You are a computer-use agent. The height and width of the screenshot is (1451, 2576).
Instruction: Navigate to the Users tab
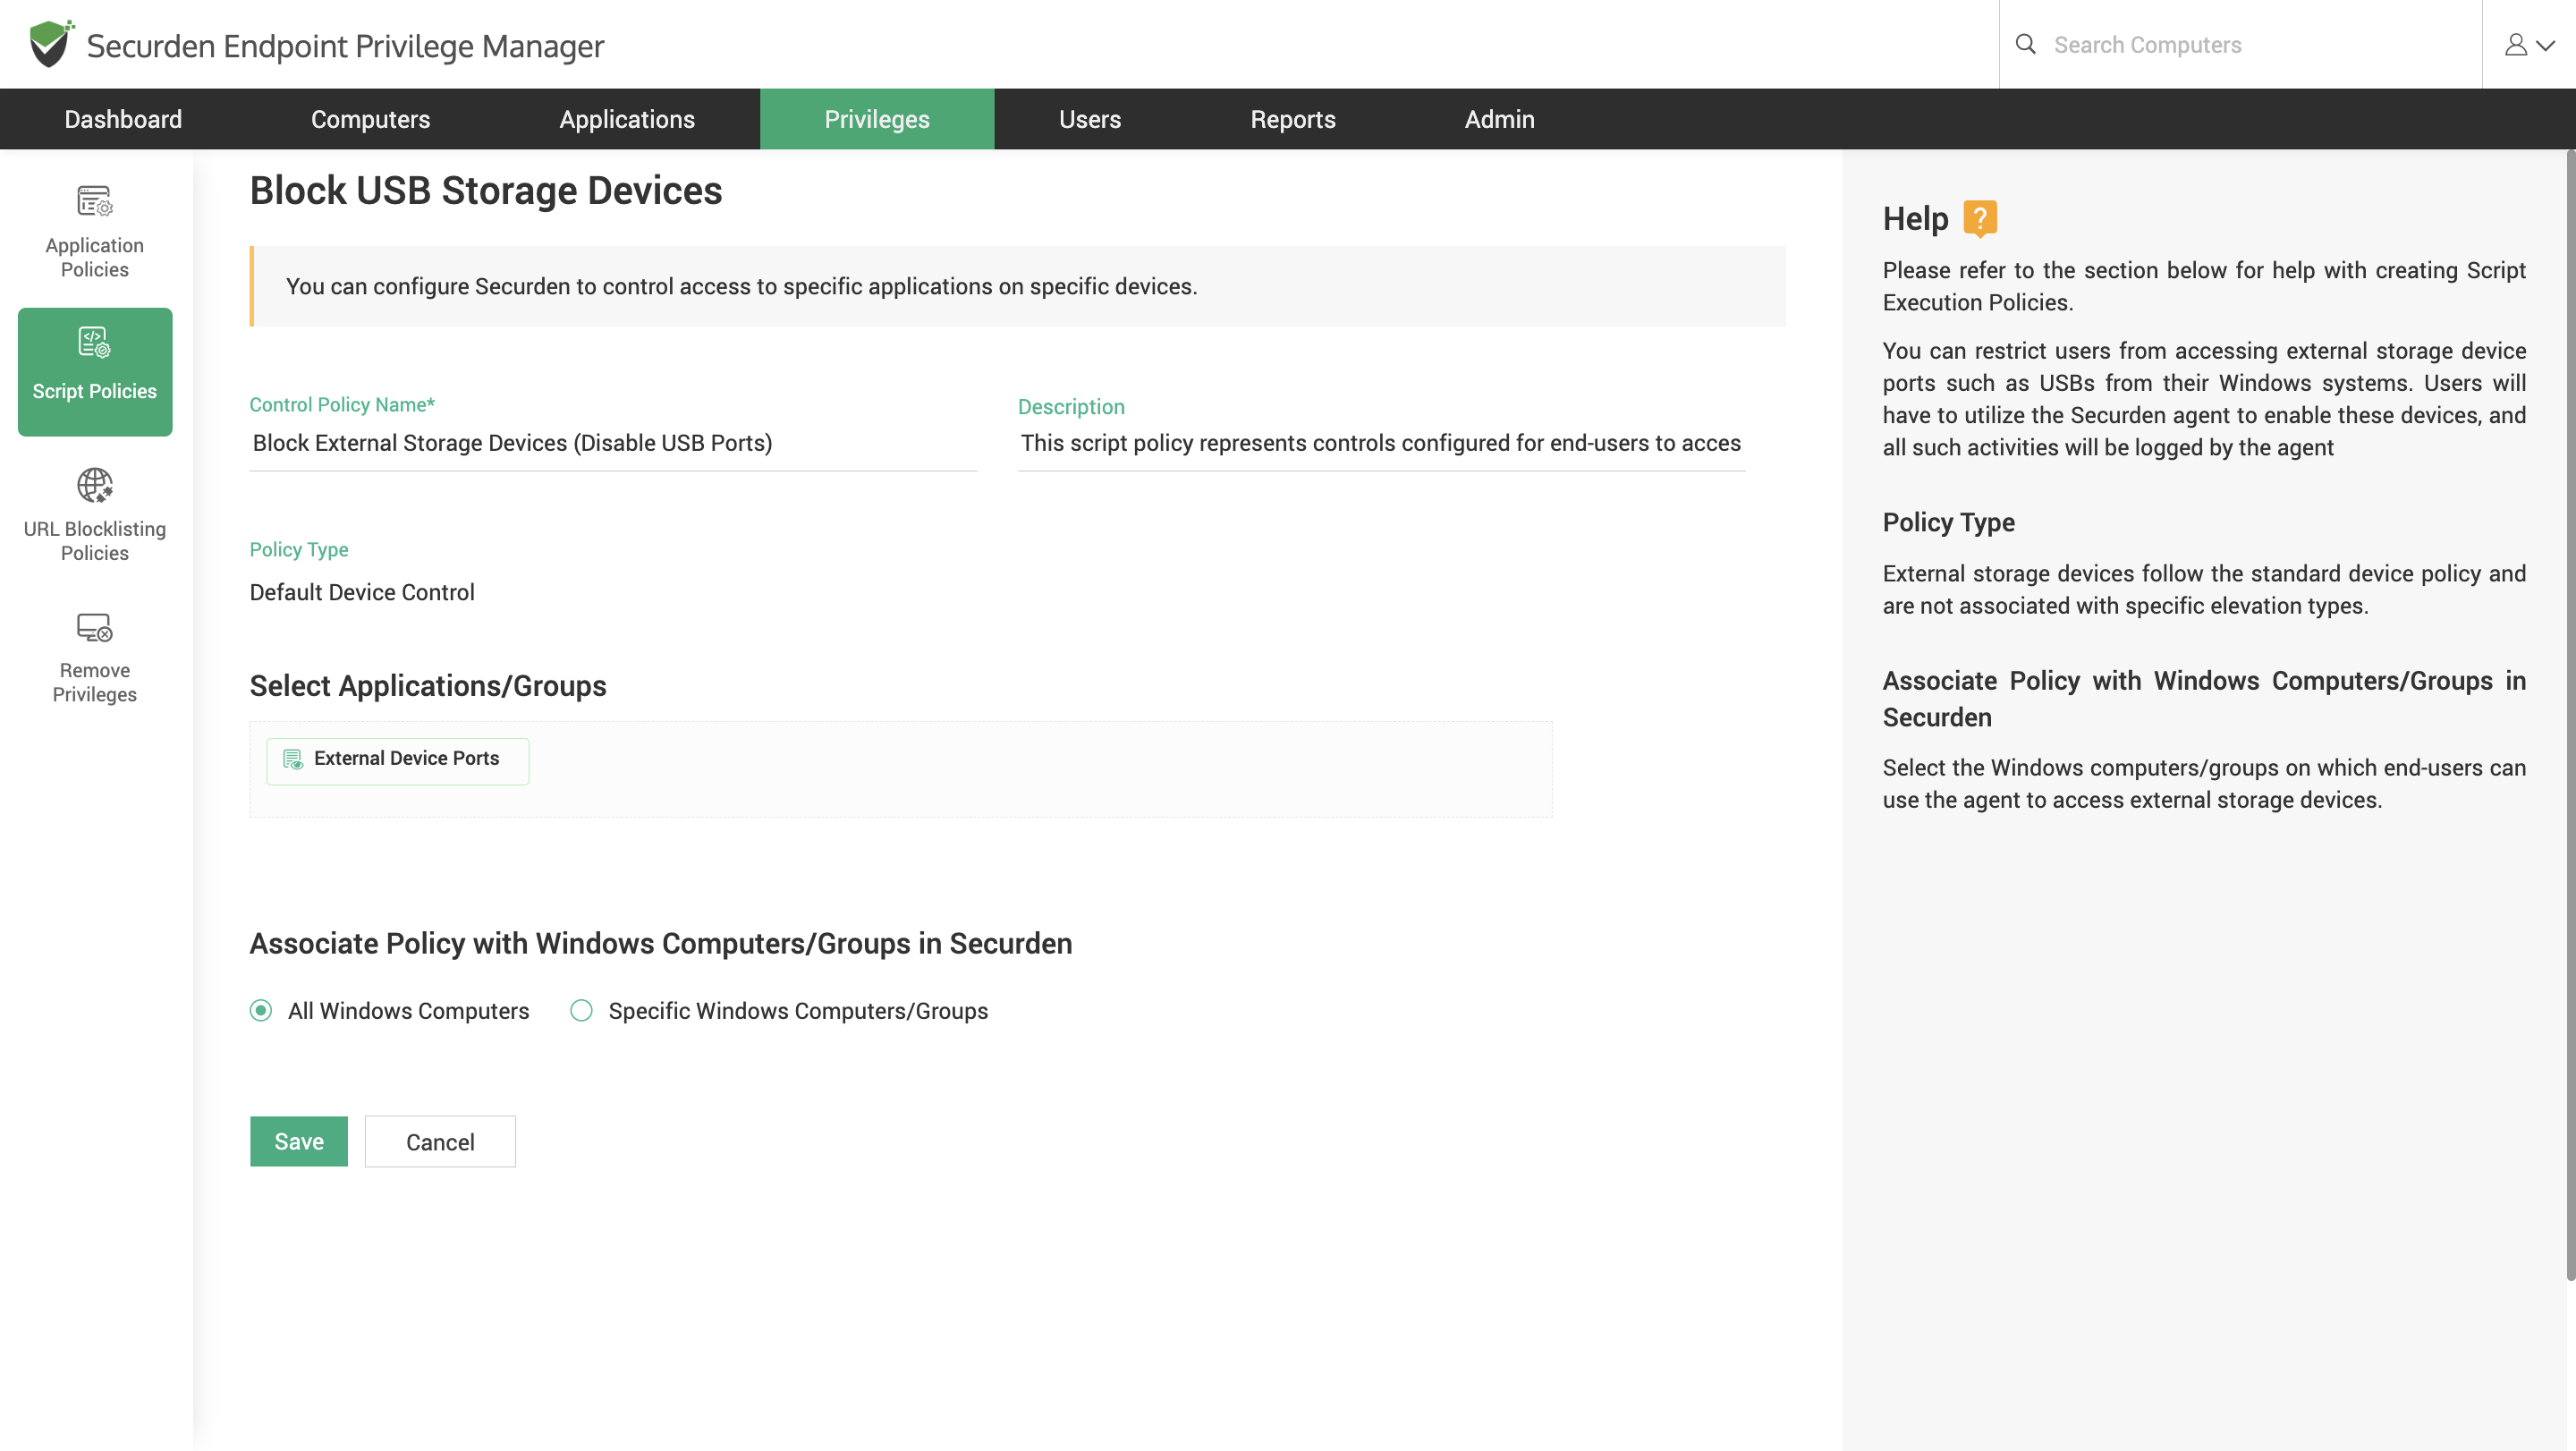[1090, 119]
